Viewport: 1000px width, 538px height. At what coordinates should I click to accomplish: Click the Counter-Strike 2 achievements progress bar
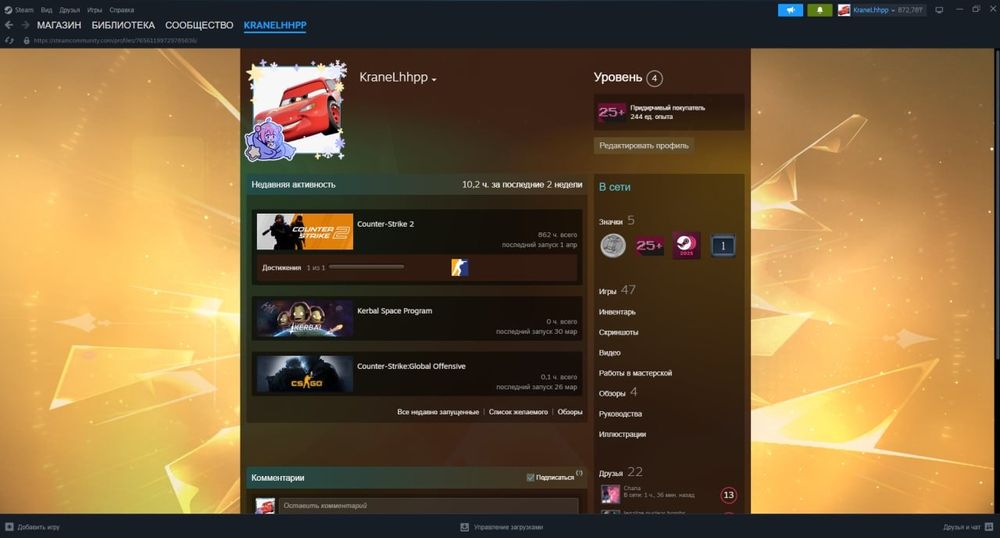coord(366,267)
